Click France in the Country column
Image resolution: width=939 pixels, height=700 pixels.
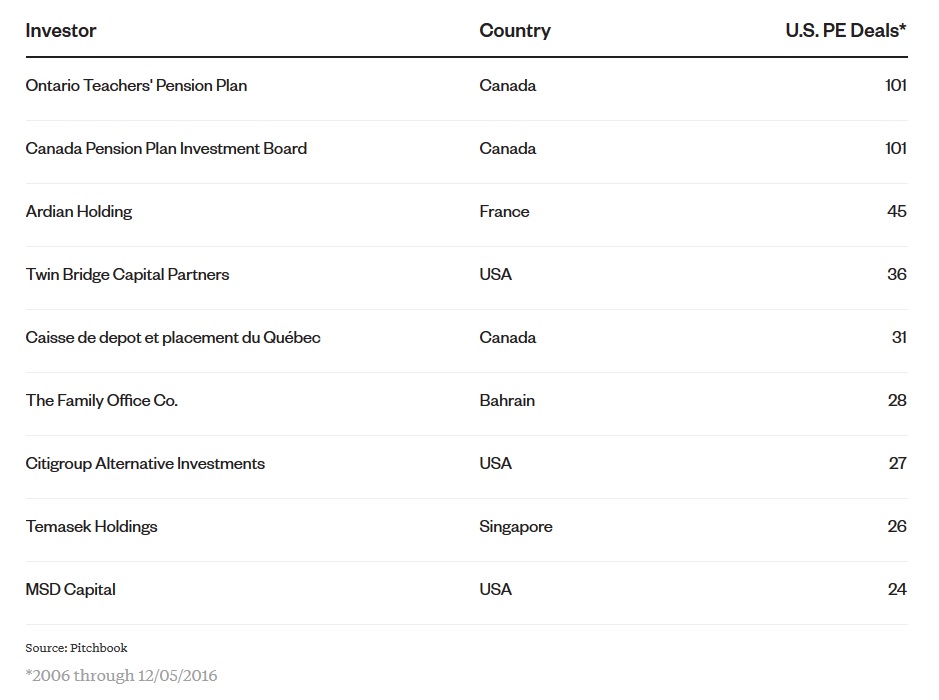coord(504,212)
